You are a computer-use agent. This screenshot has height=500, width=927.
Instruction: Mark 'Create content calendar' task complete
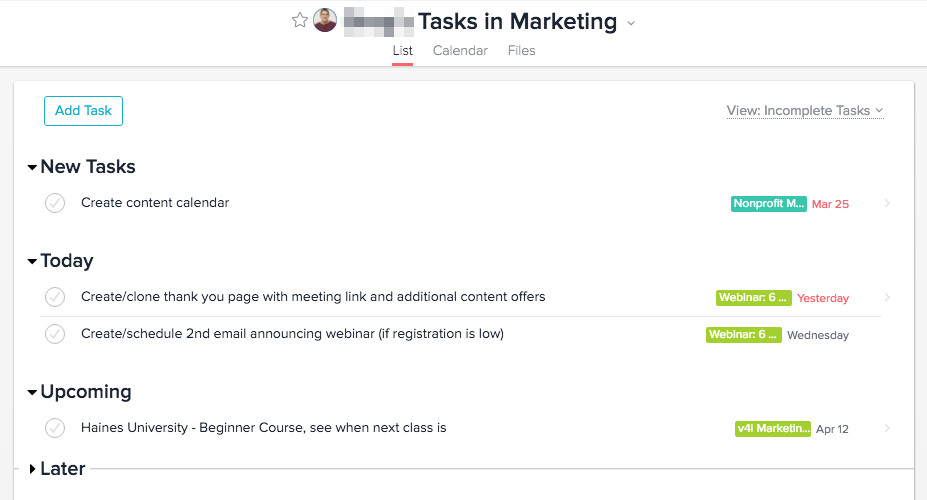pos(55,203)
